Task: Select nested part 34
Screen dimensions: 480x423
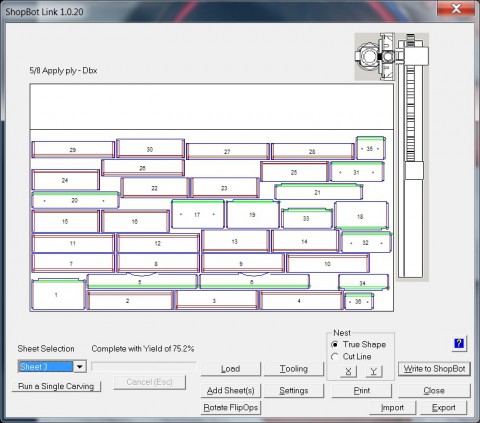Action: [x=363, y=283]
